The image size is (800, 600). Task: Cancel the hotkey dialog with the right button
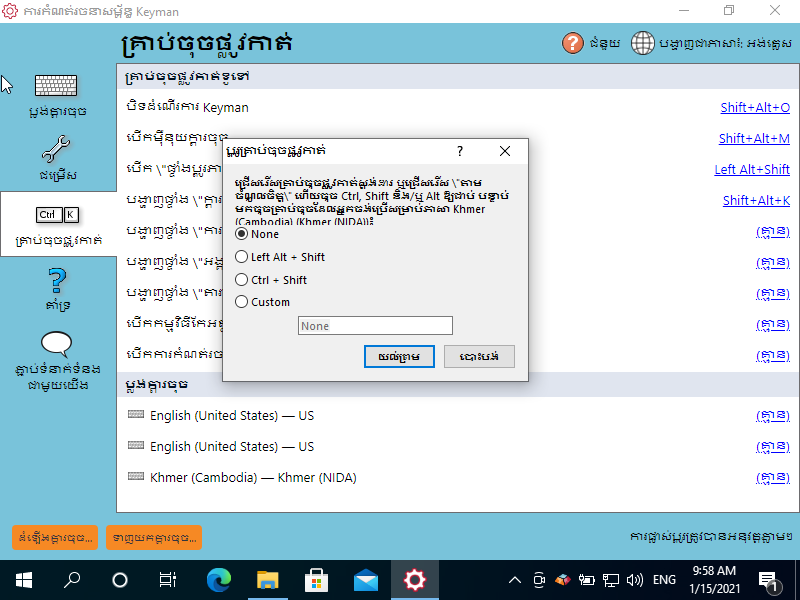pos(479,357)
